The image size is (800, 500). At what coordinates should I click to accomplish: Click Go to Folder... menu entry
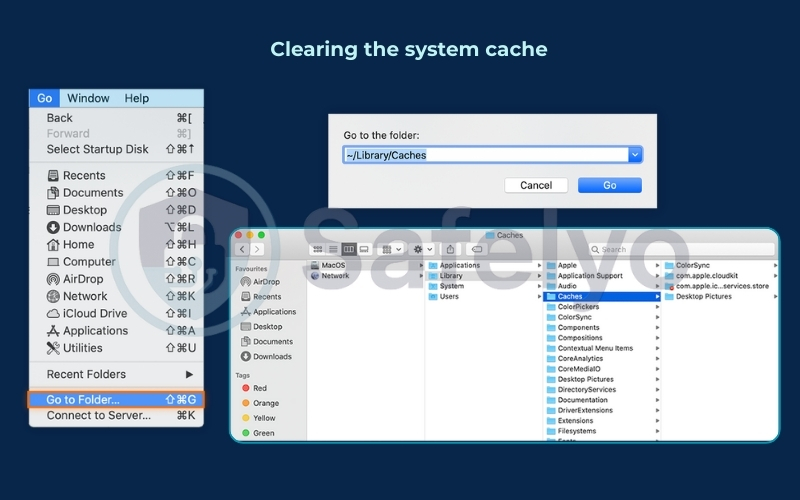coord(116,399)
